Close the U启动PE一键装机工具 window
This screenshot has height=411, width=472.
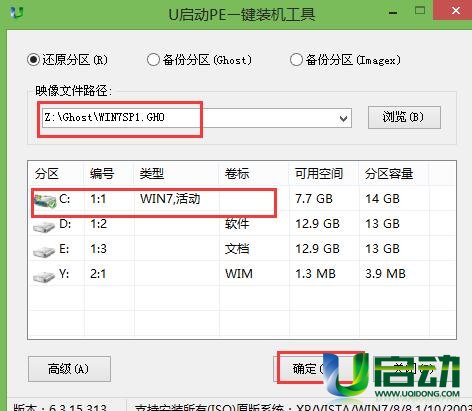455,11
